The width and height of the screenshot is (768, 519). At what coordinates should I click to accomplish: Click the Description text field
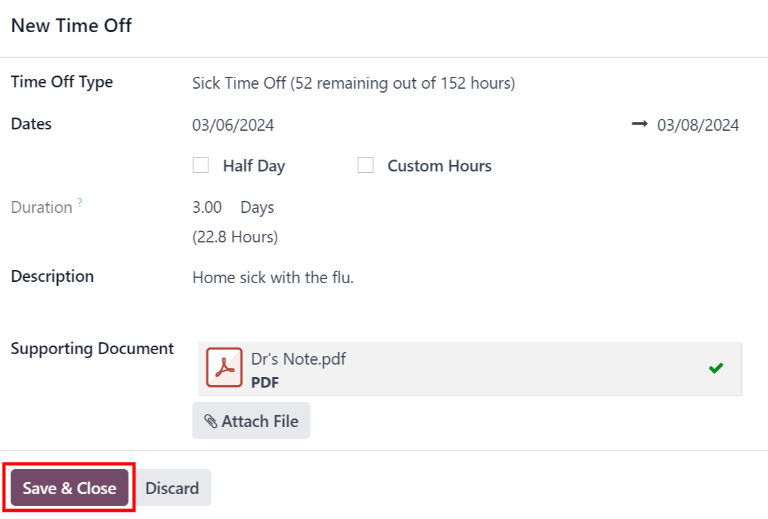273,277
